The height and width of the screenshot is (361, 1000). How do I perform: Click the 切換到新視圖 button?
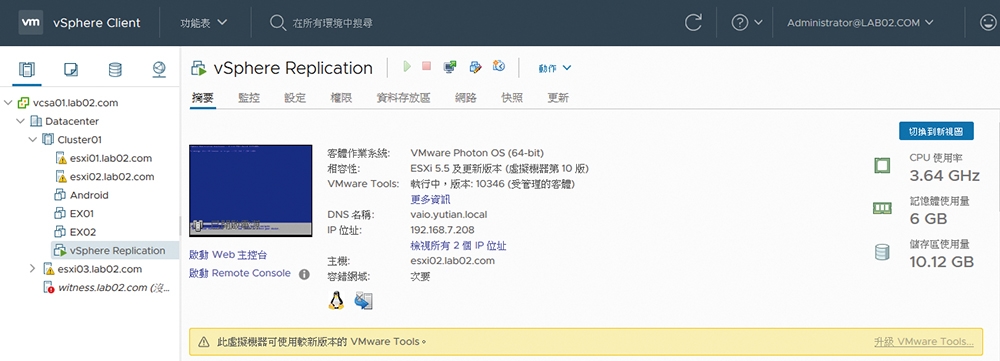[x=936, y=131]
